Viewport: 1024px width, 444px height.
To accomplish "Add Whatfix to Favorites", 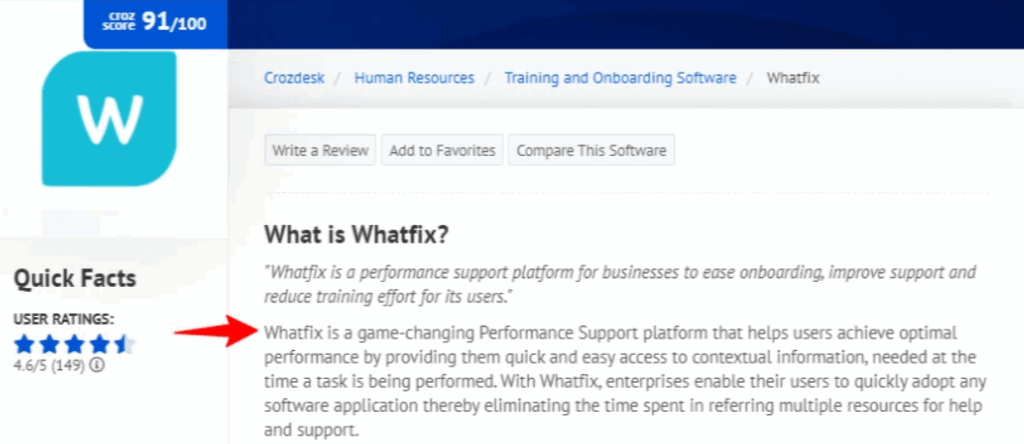I will [x=442, y=151].
